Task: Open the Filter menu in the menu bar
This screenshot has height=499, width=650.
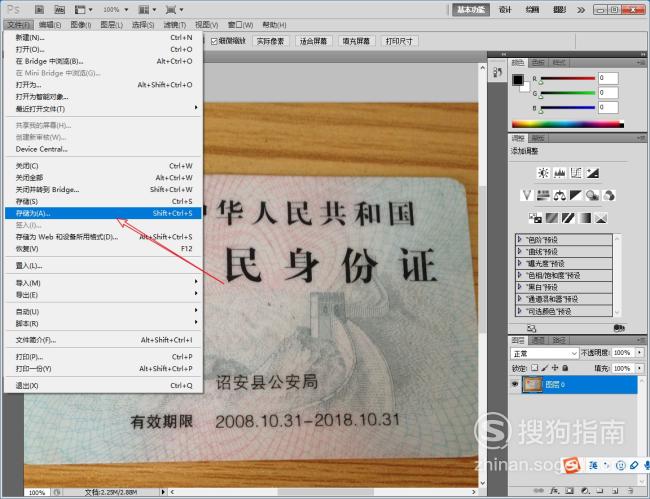Action: click(175, 25)
